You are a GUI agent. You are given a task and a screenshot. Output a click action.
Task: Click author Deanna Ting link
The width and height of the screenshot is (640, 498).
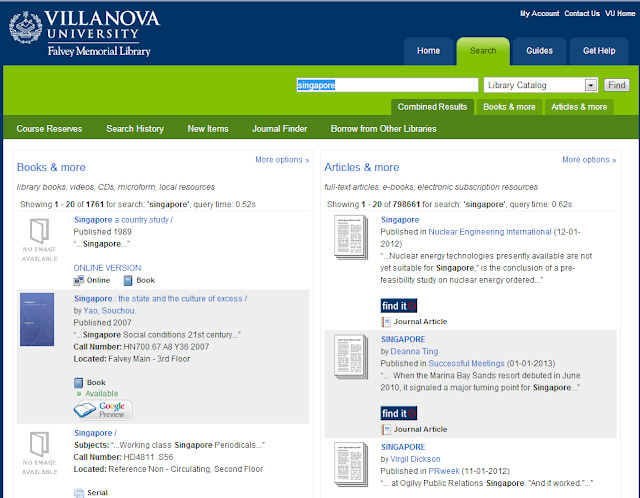pos(414,351)
